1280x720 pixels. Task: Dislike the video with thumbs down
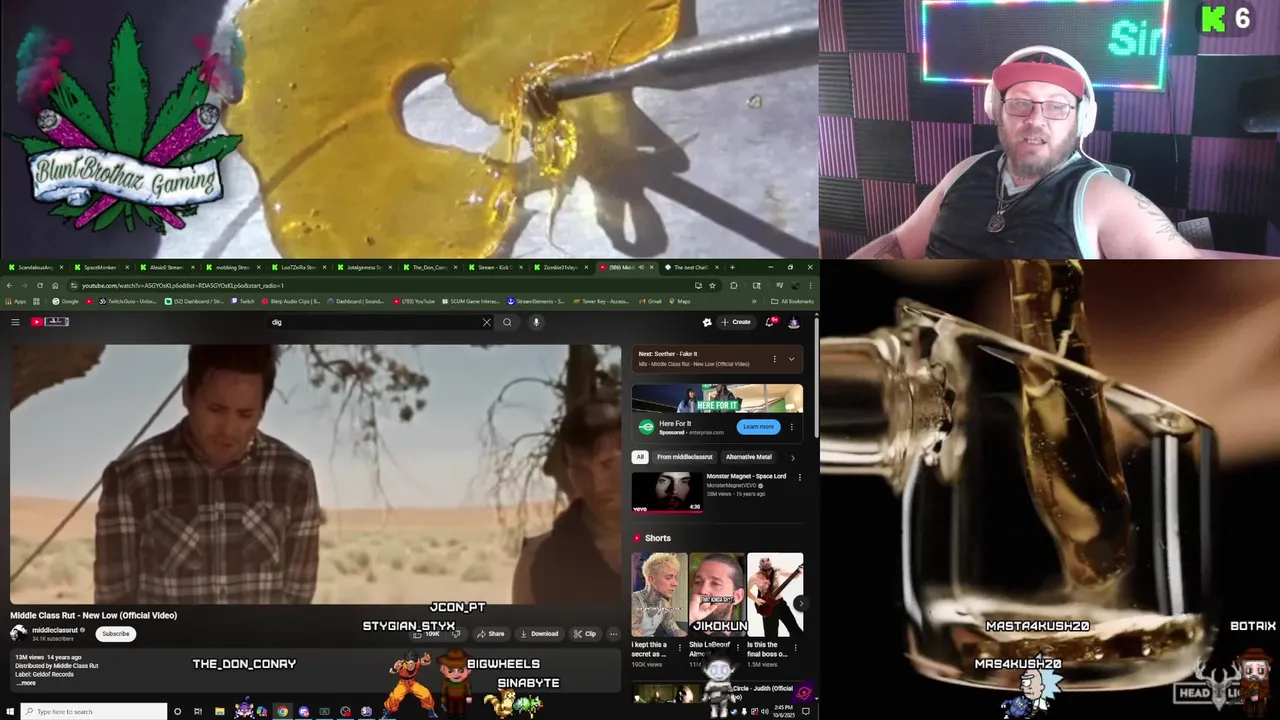pos(456,634)
